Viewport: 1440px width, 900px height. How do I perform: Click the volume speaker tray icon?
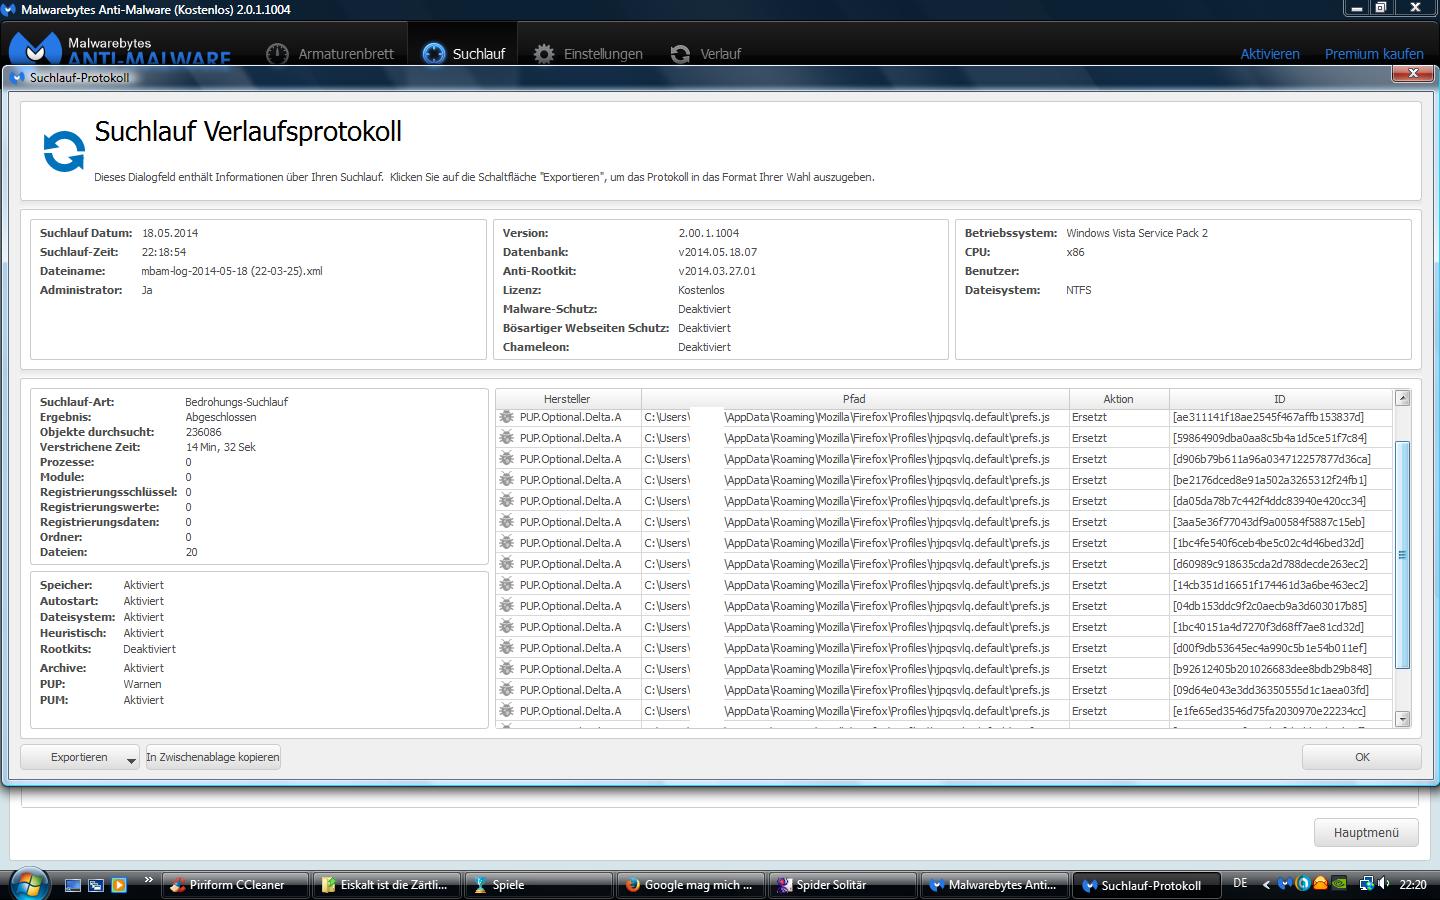point(1383,884)
